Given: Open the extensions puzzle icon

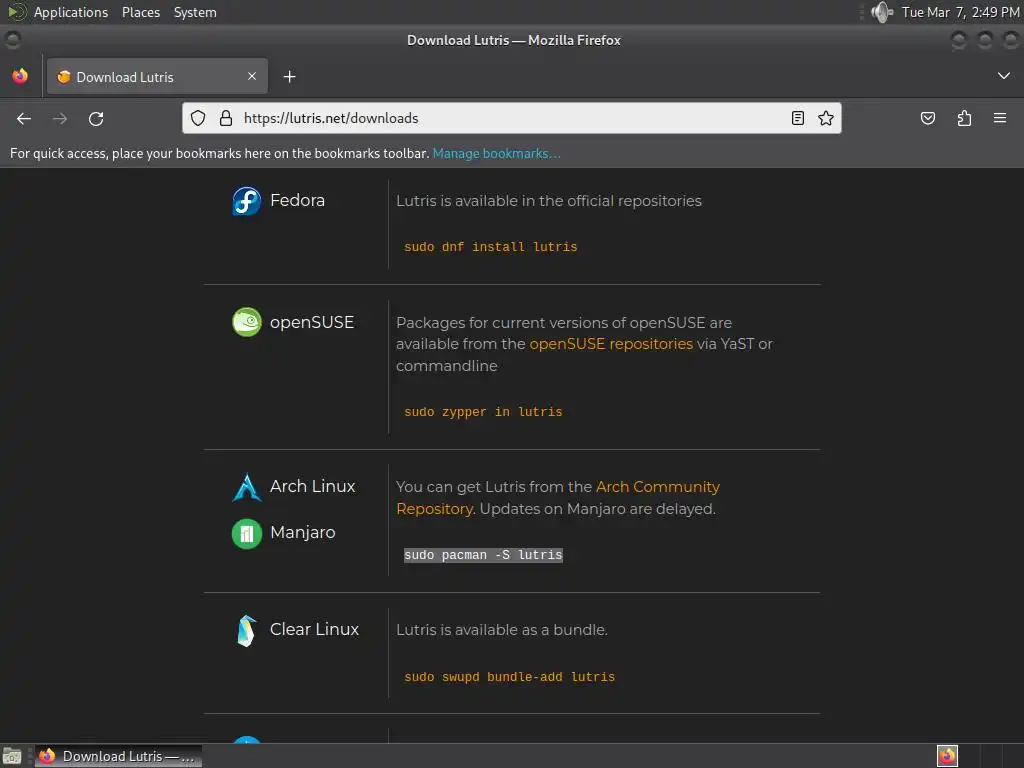Looking at the screenshot, I should (x=964, y=118).
